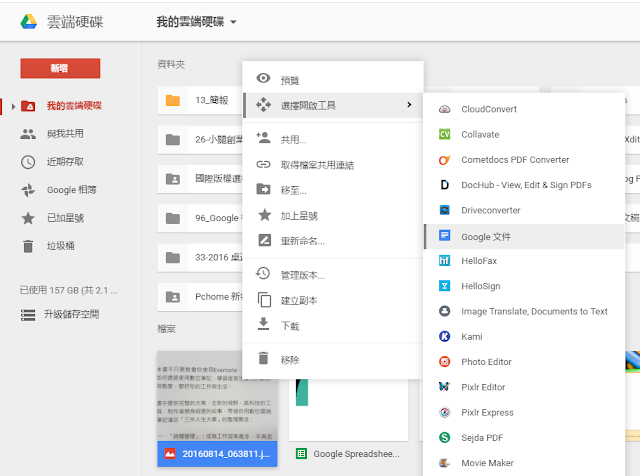Click the clock icon beside 近期存取
Viewport: 640px width, 476px height.
pyautogui.click(x=28, y=162)
